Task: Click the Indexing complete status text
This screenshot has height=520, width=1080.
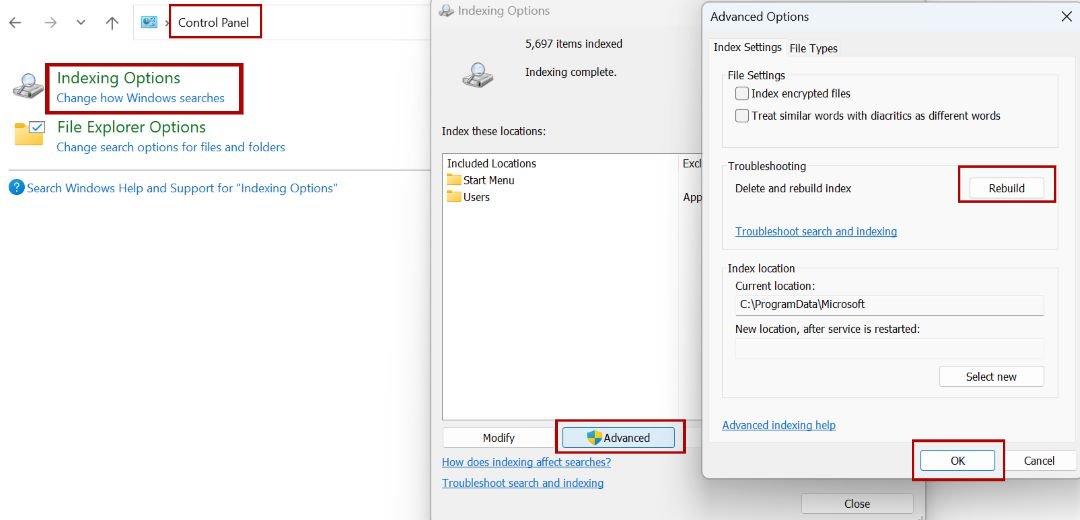Action: (571, 72)
